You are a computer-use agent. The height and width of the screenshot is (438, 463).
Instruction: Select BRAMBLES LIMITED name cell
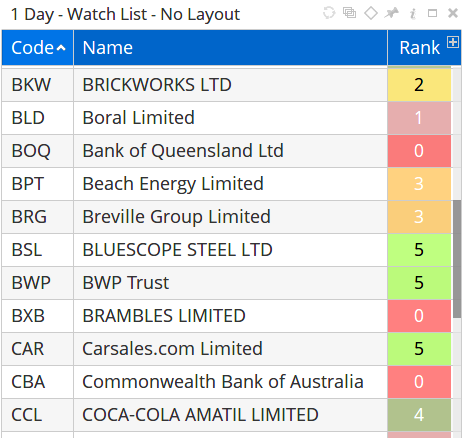230,316
